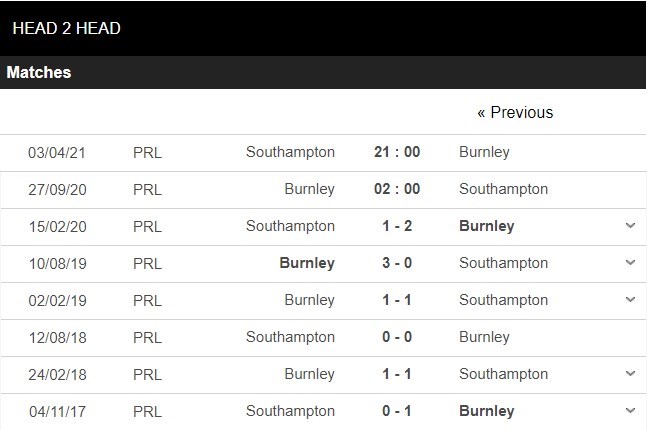Open the 02/02/19 match dropdown arrow
Image resolution: width=647 pixels, height=430 pixels.
[630, 300]
